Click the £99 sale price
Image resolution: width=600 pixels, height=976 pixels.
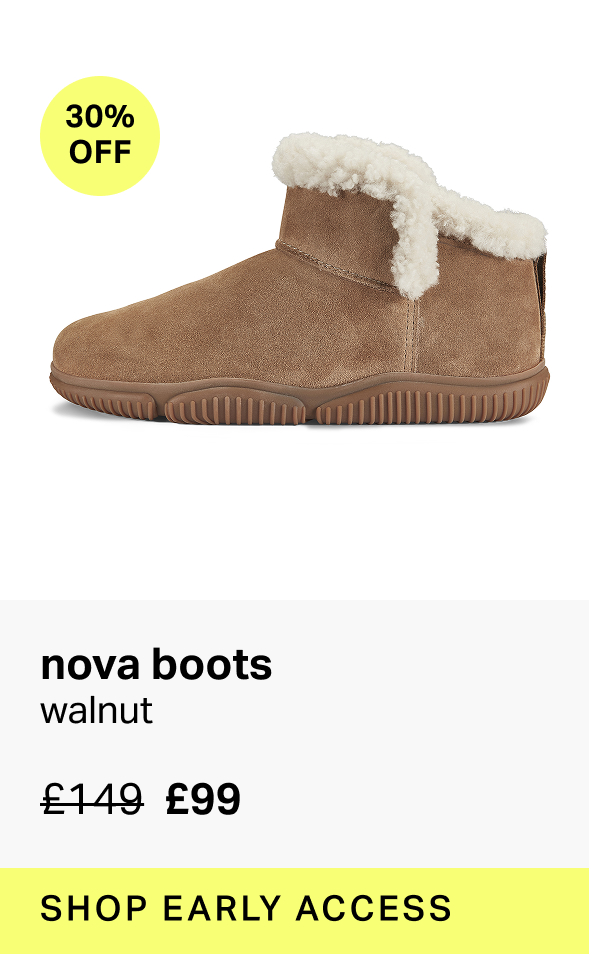(203, 799)
